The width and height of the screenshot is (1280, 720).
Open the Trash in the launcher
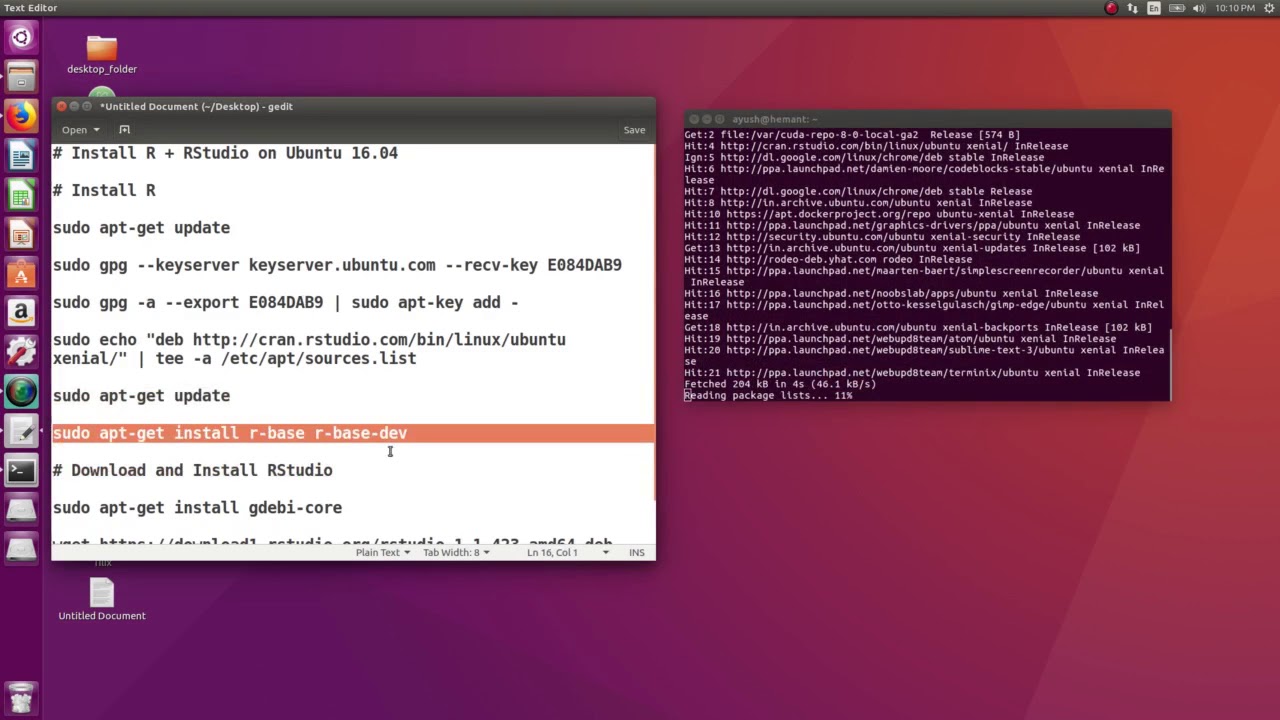click(x=21, y=697)
